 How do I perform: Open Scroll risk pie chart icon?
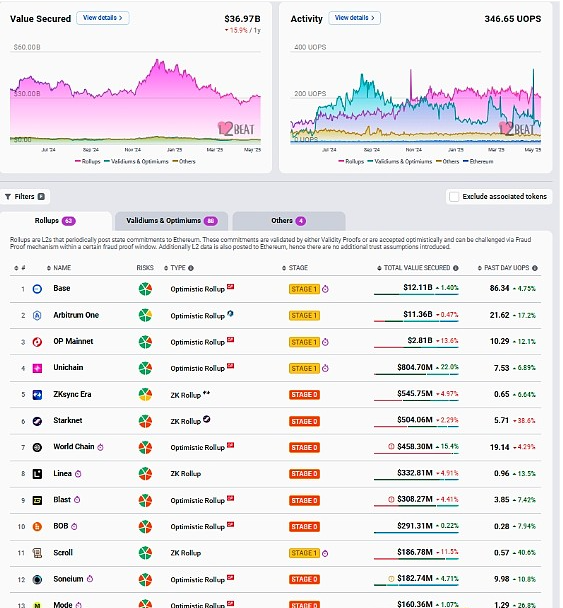click(145, 553)
